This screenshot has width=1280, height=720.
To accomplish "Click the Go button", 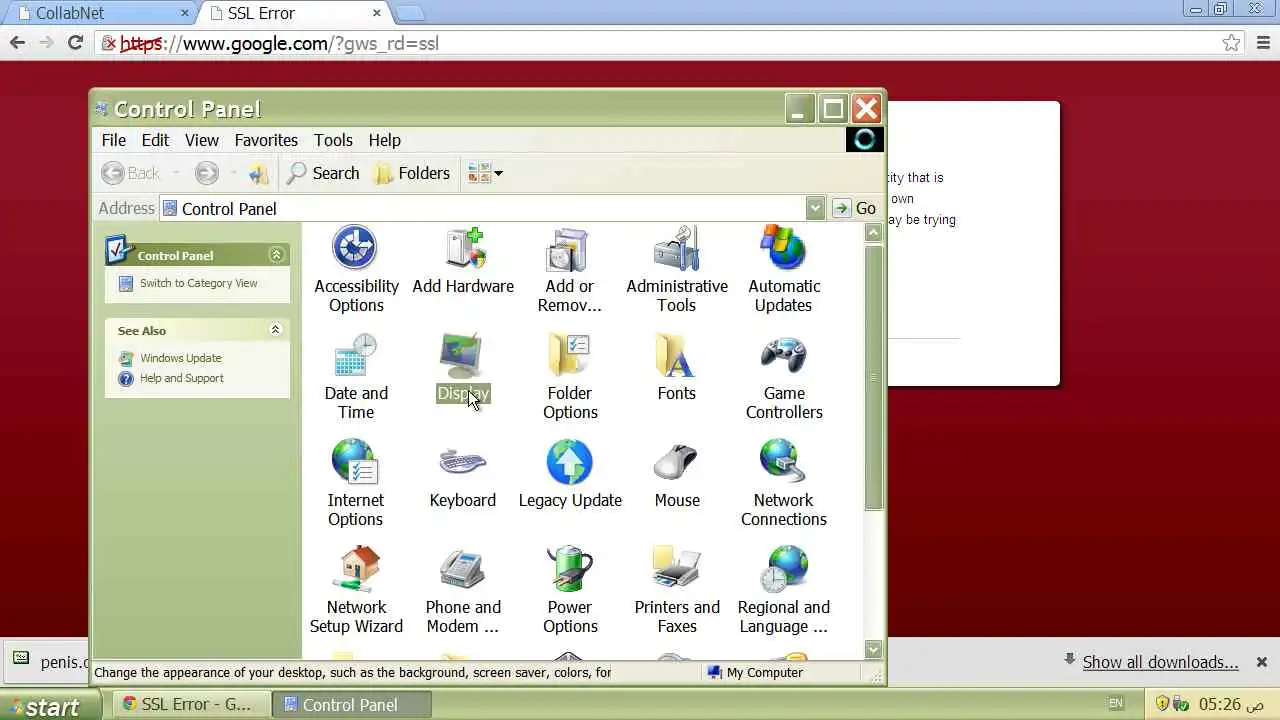I will coord(855,208).
